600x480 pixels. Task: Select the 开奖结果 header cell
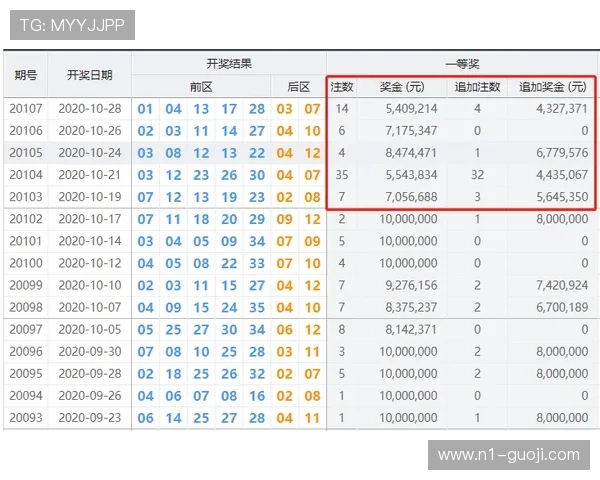[228, 63]
